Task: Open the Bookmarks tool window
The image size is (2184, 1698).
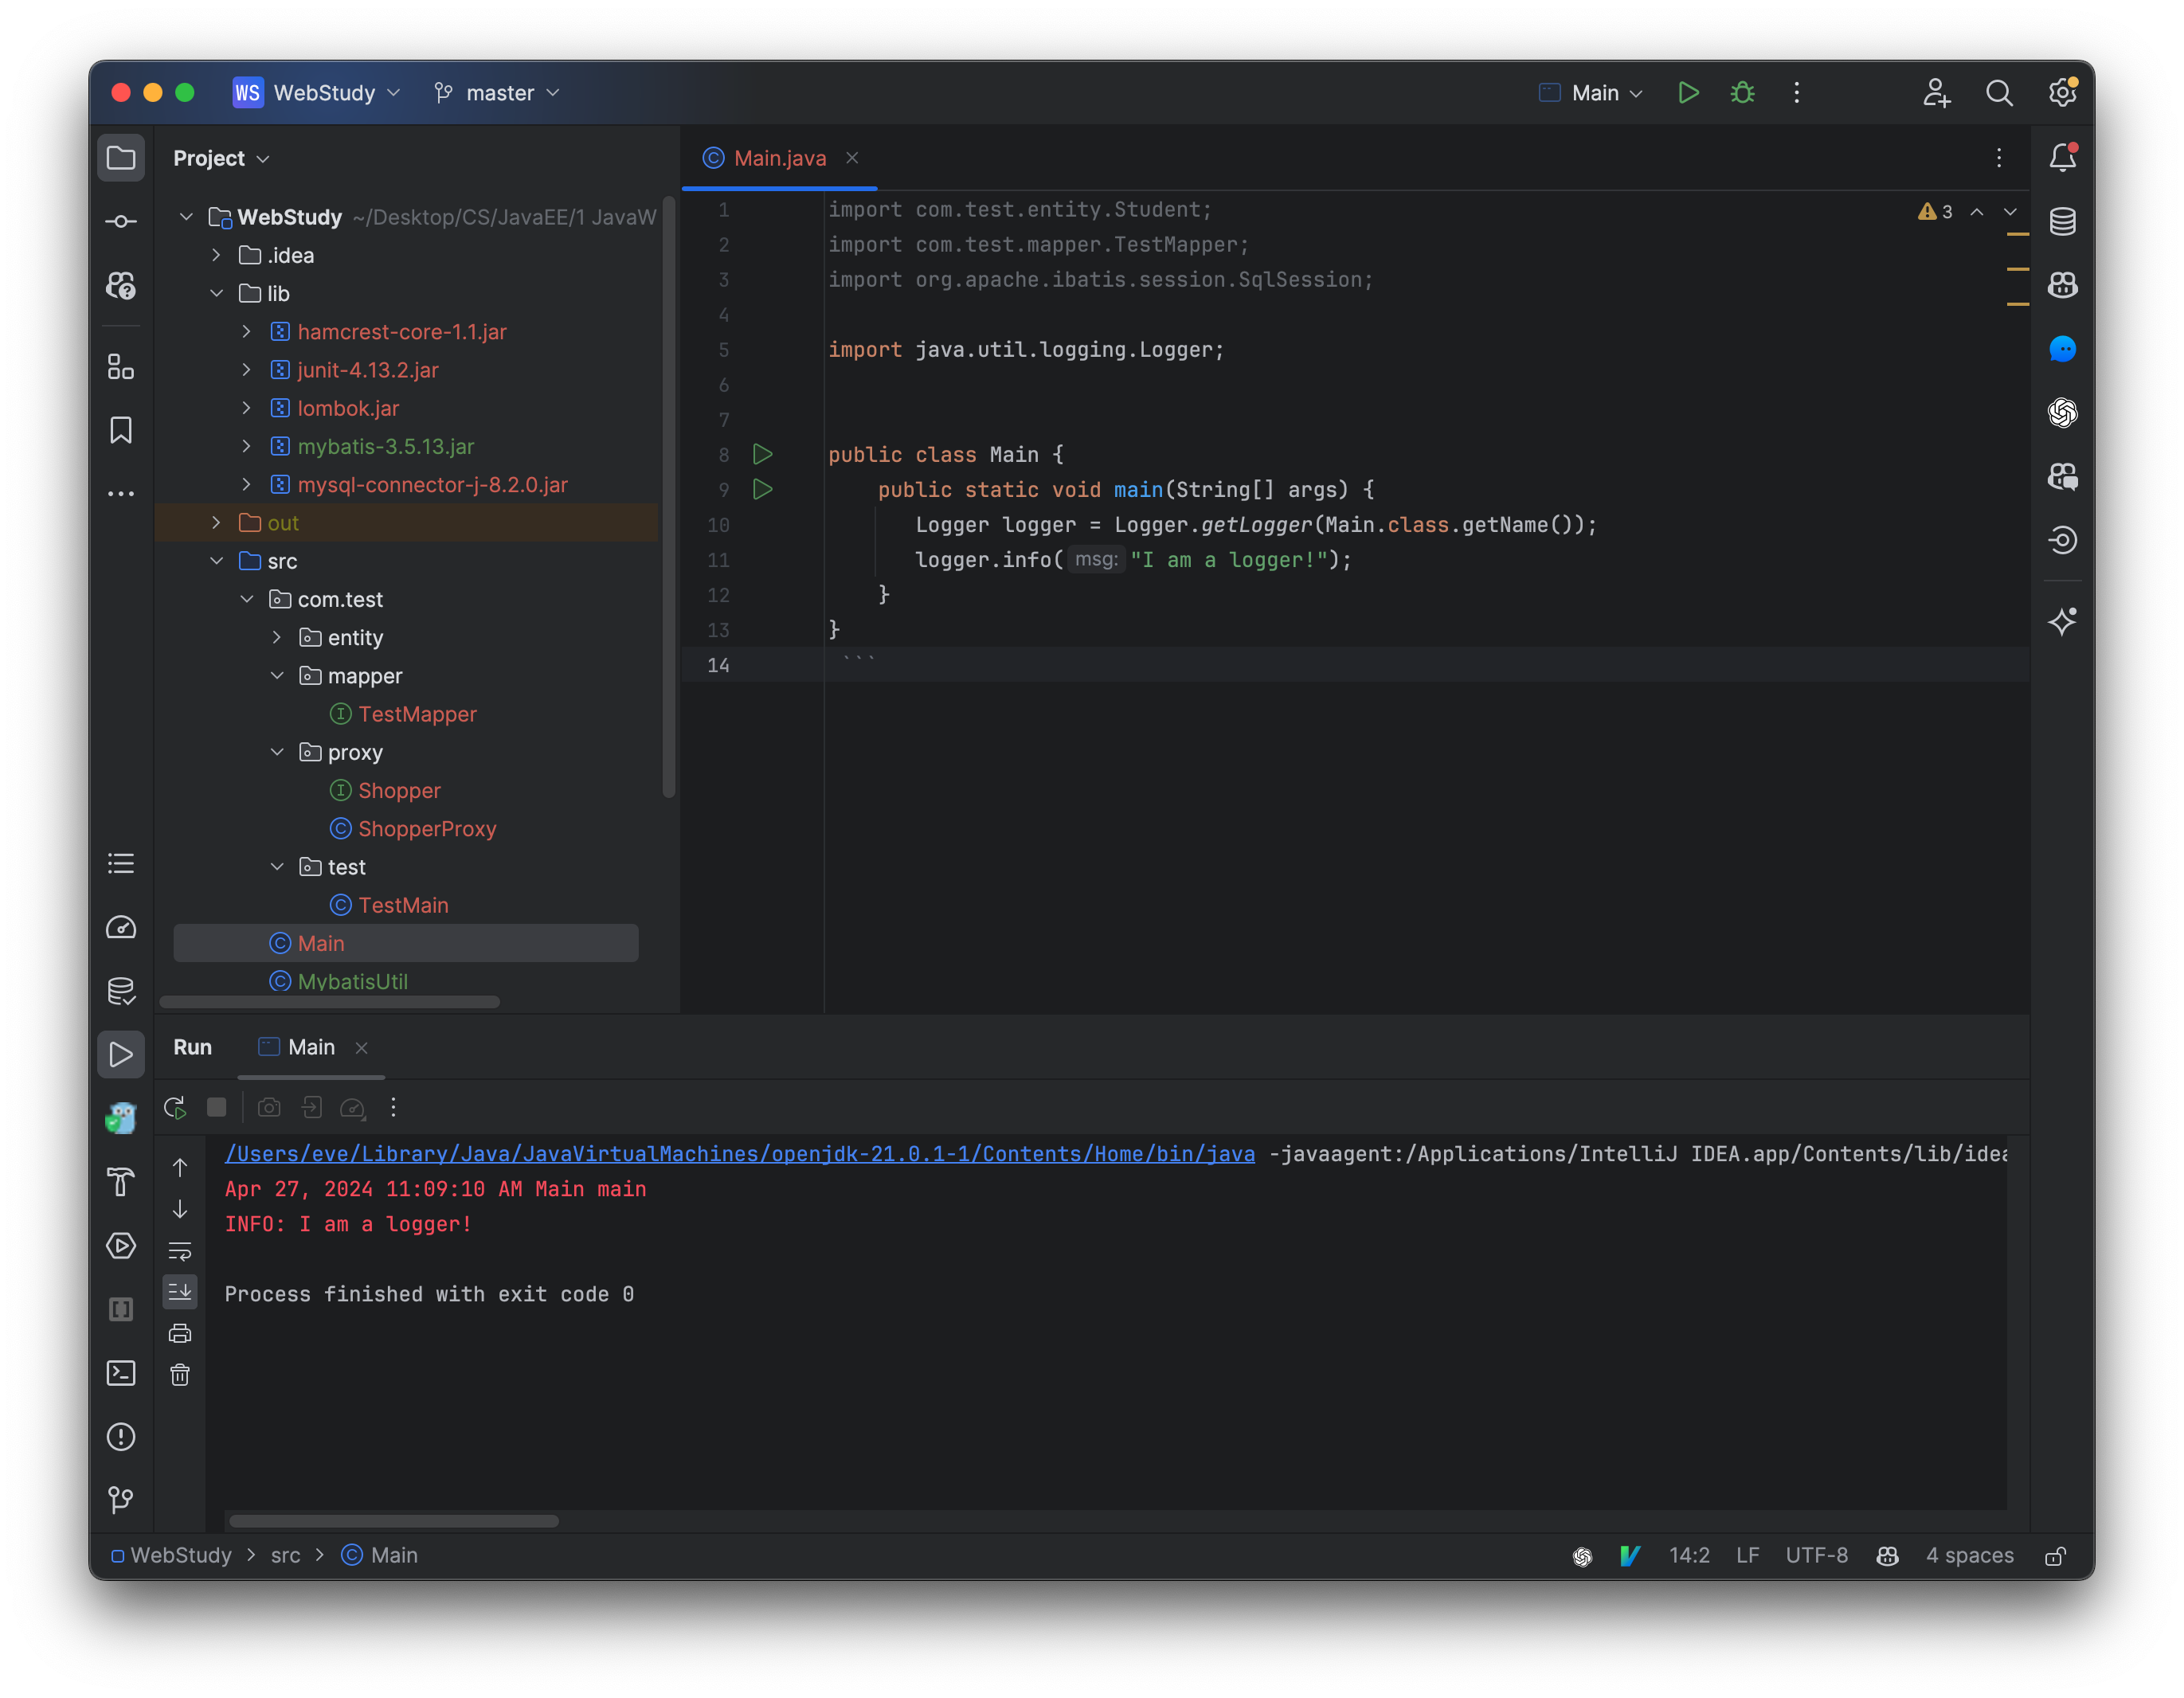Action: [x=121, y=430]
